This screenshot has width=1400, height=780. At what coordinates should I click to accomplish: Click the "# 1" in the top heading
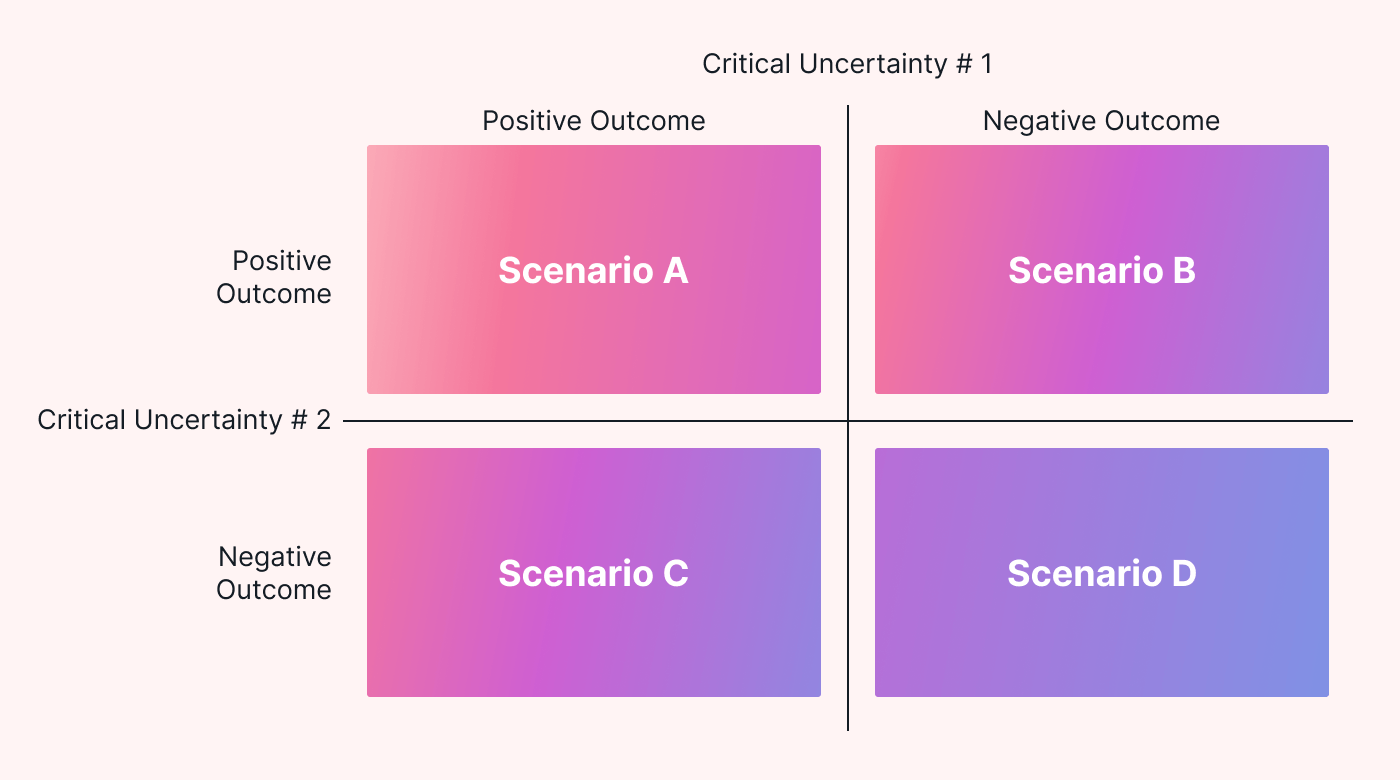[974, 64]
